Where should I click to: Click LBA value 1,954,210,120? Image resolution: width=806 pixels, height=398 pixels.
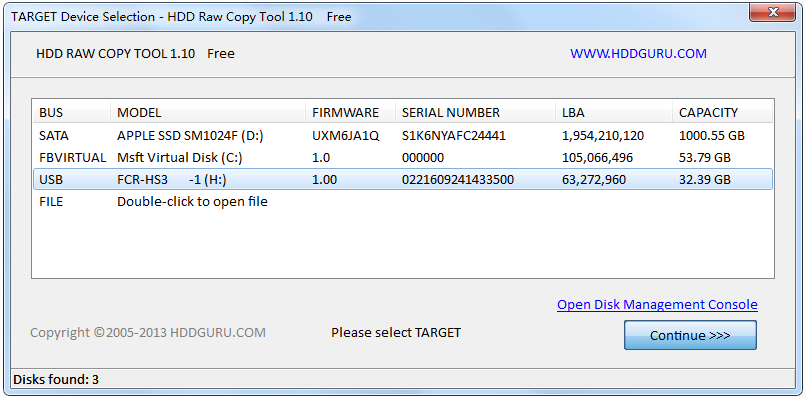(x=603, y=136)
